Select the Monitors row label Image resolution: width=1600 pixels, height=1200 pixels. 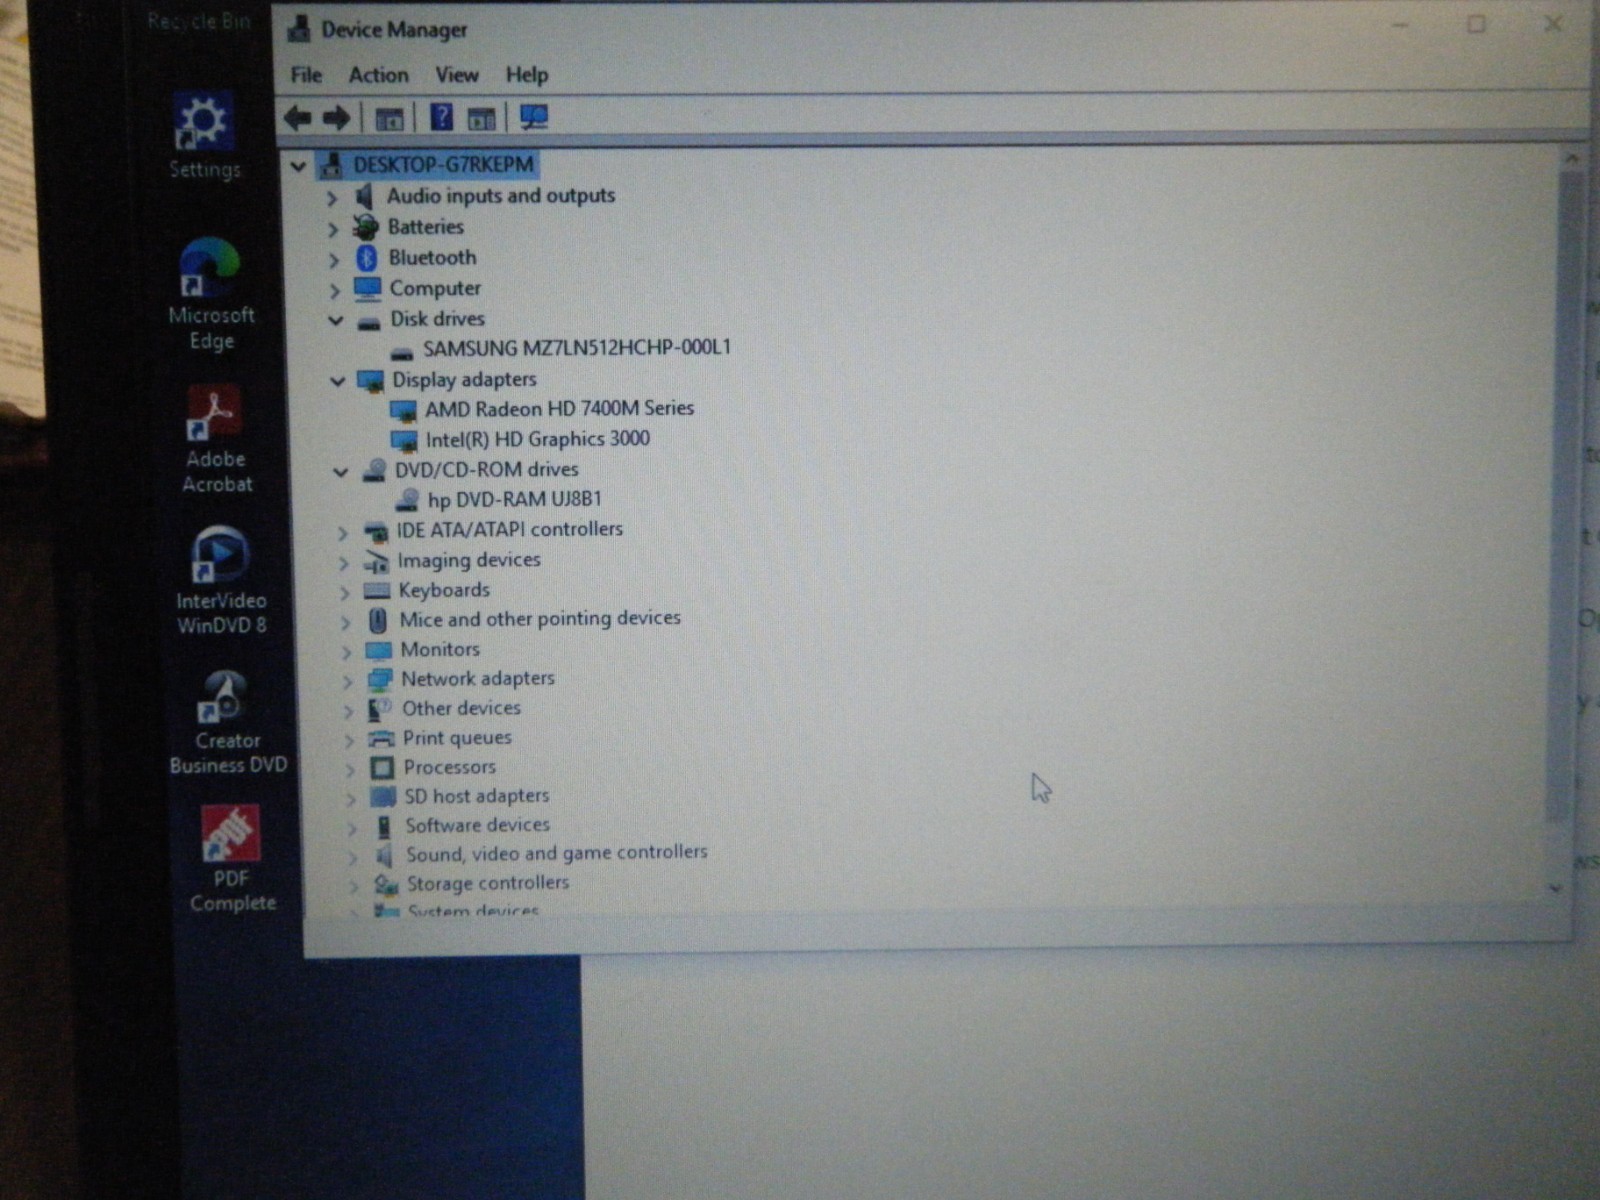coord(440,650)
